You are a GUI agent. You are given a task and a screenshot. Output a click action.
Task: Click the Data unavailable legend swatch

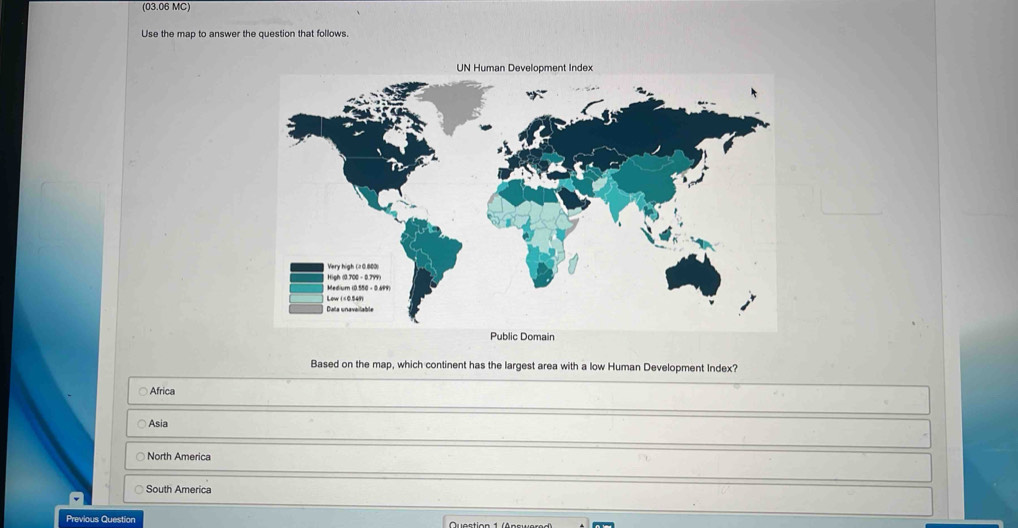[x=306, y=309]
